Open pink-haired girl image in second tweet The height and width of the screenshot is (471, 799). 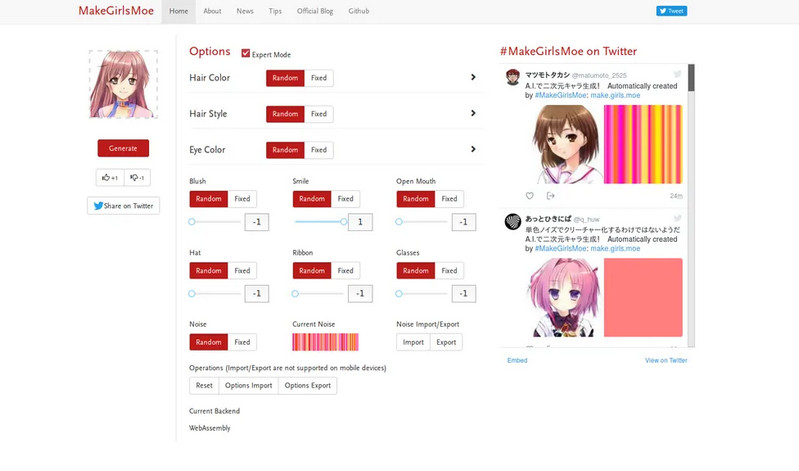(x=565, y=298)
